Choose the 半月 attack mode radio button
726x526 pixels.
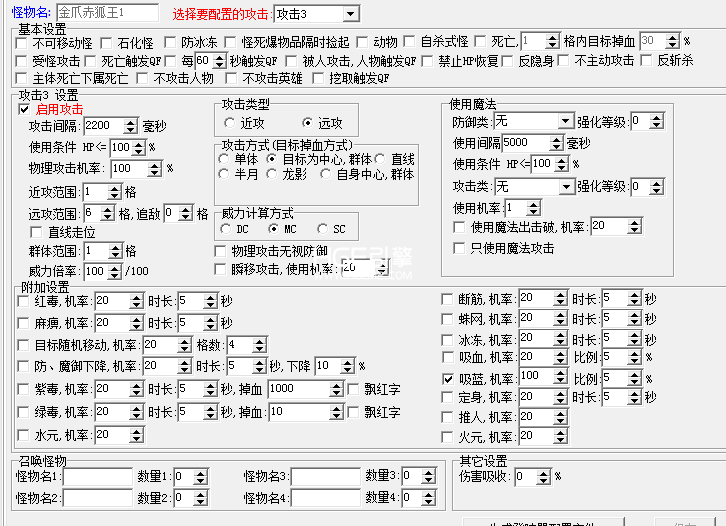click(224, 174)
